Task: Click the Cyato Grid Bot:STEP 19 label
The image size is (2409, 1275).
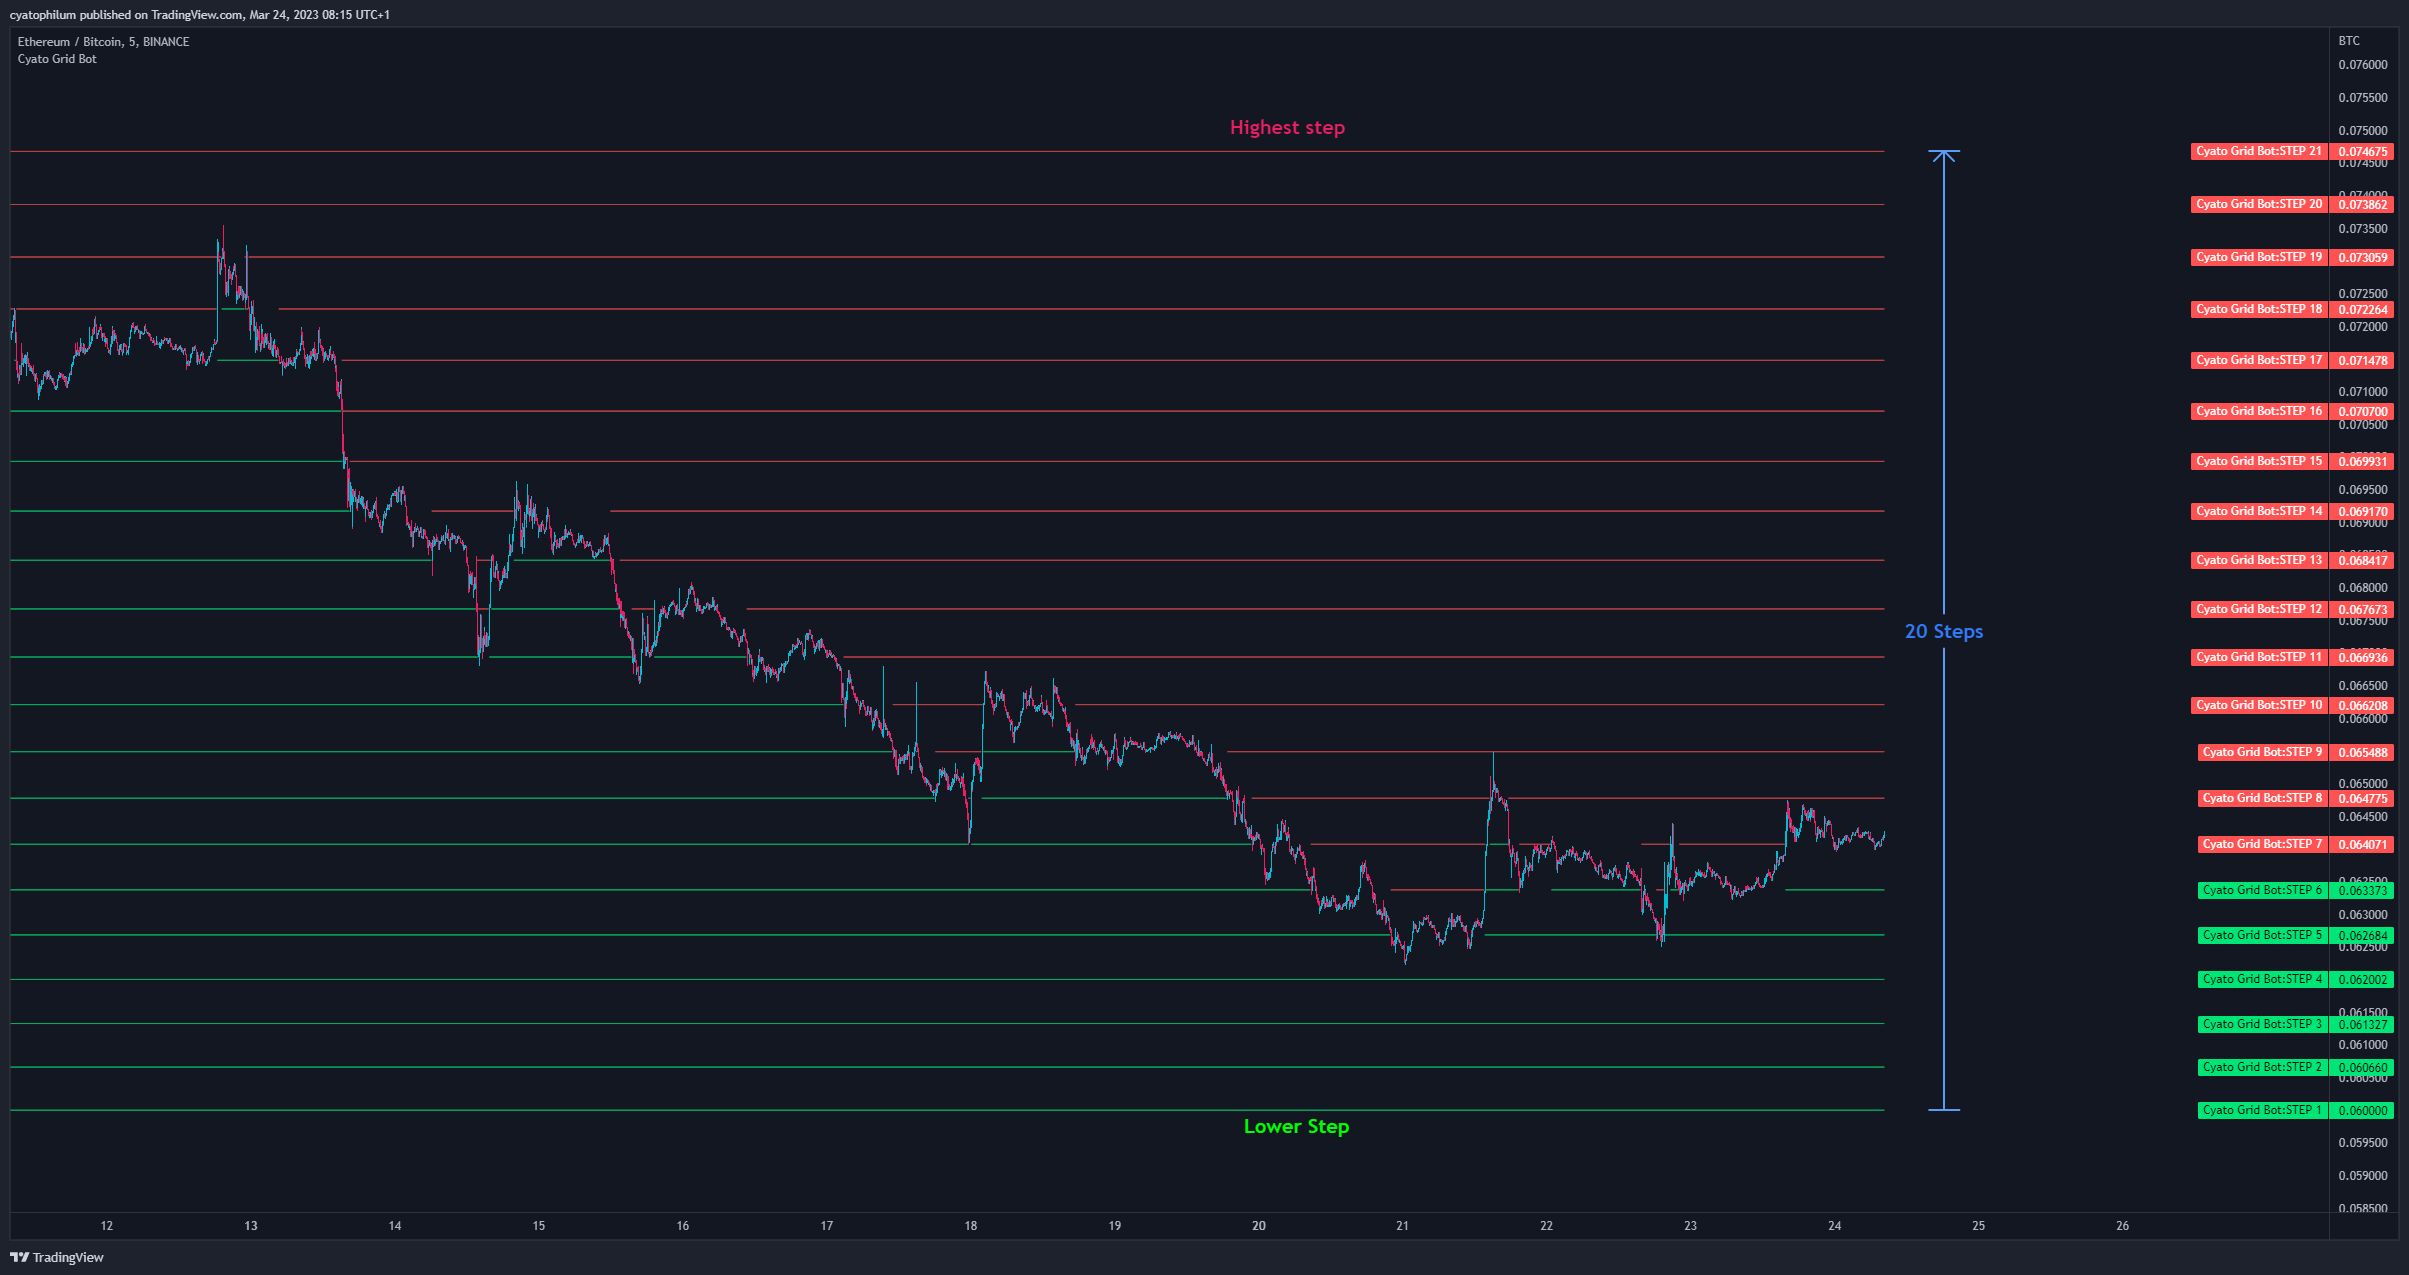Action: (x=2259, y=257)
